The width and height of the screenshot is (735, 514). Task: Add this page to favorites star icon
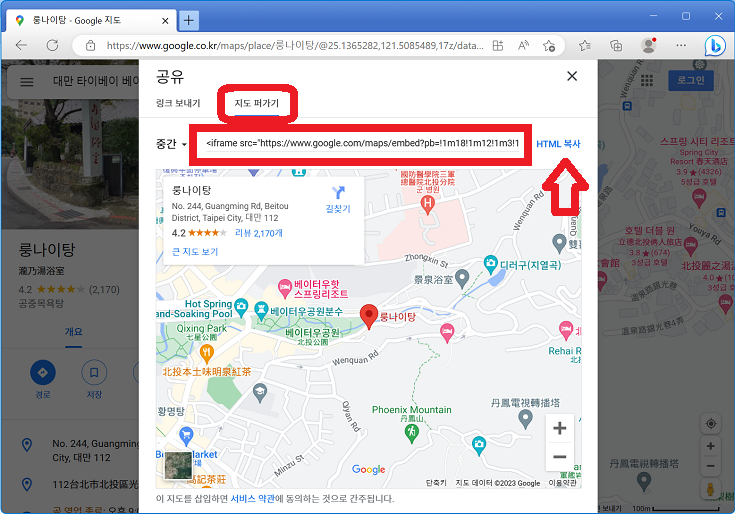coord(549,45)
